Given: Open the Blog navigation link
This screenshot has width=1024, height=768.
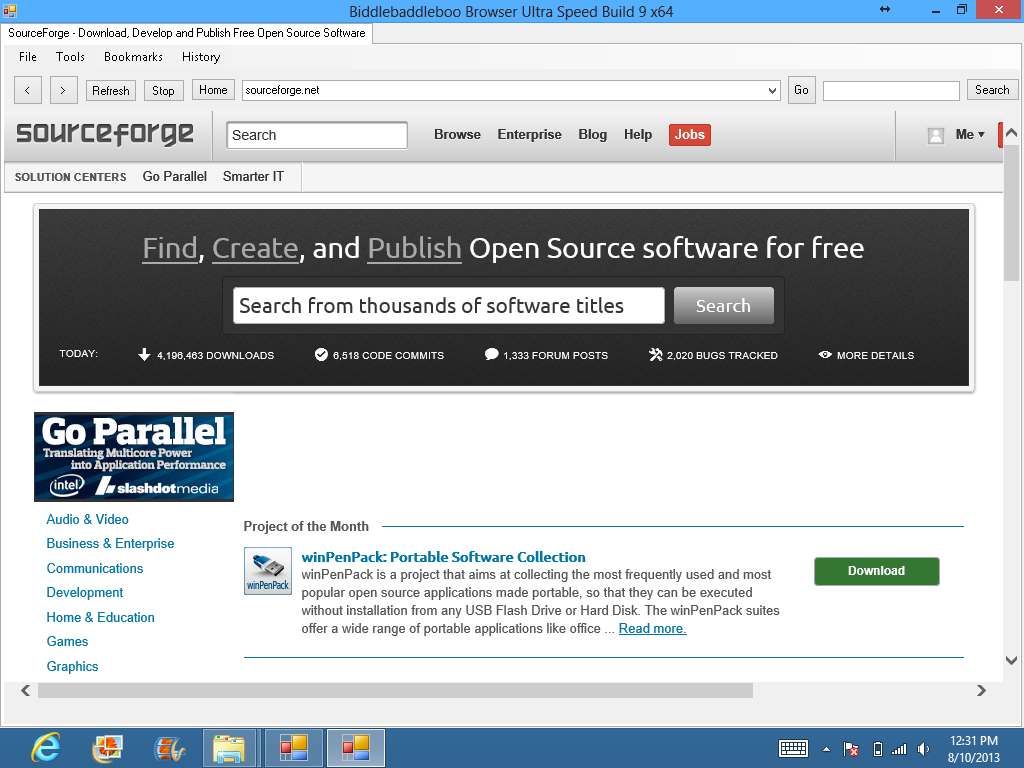Looking at the screenshot, I should coord(592,135).
